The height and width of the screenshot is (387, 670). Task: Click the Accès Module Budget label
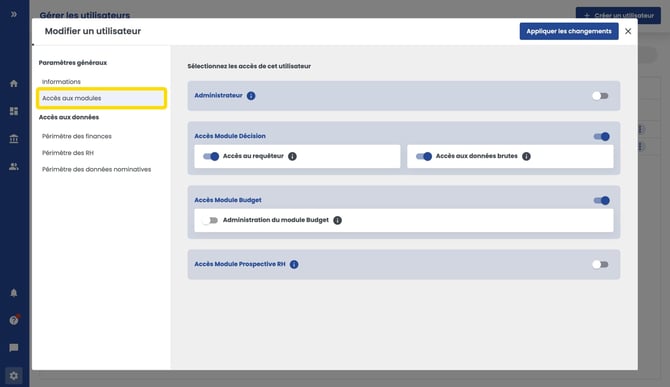coord(228,200)
